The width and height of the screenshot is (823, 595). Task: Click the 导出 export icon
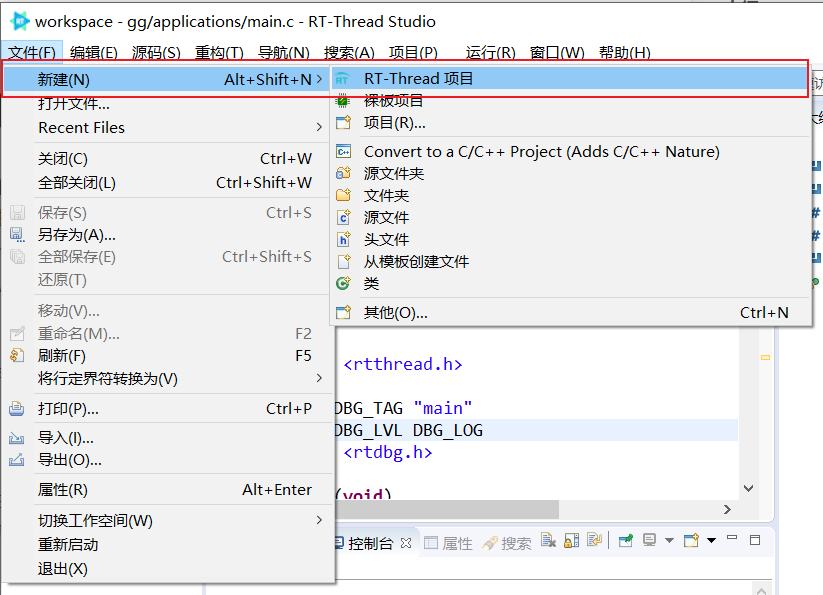pos(17,460)
